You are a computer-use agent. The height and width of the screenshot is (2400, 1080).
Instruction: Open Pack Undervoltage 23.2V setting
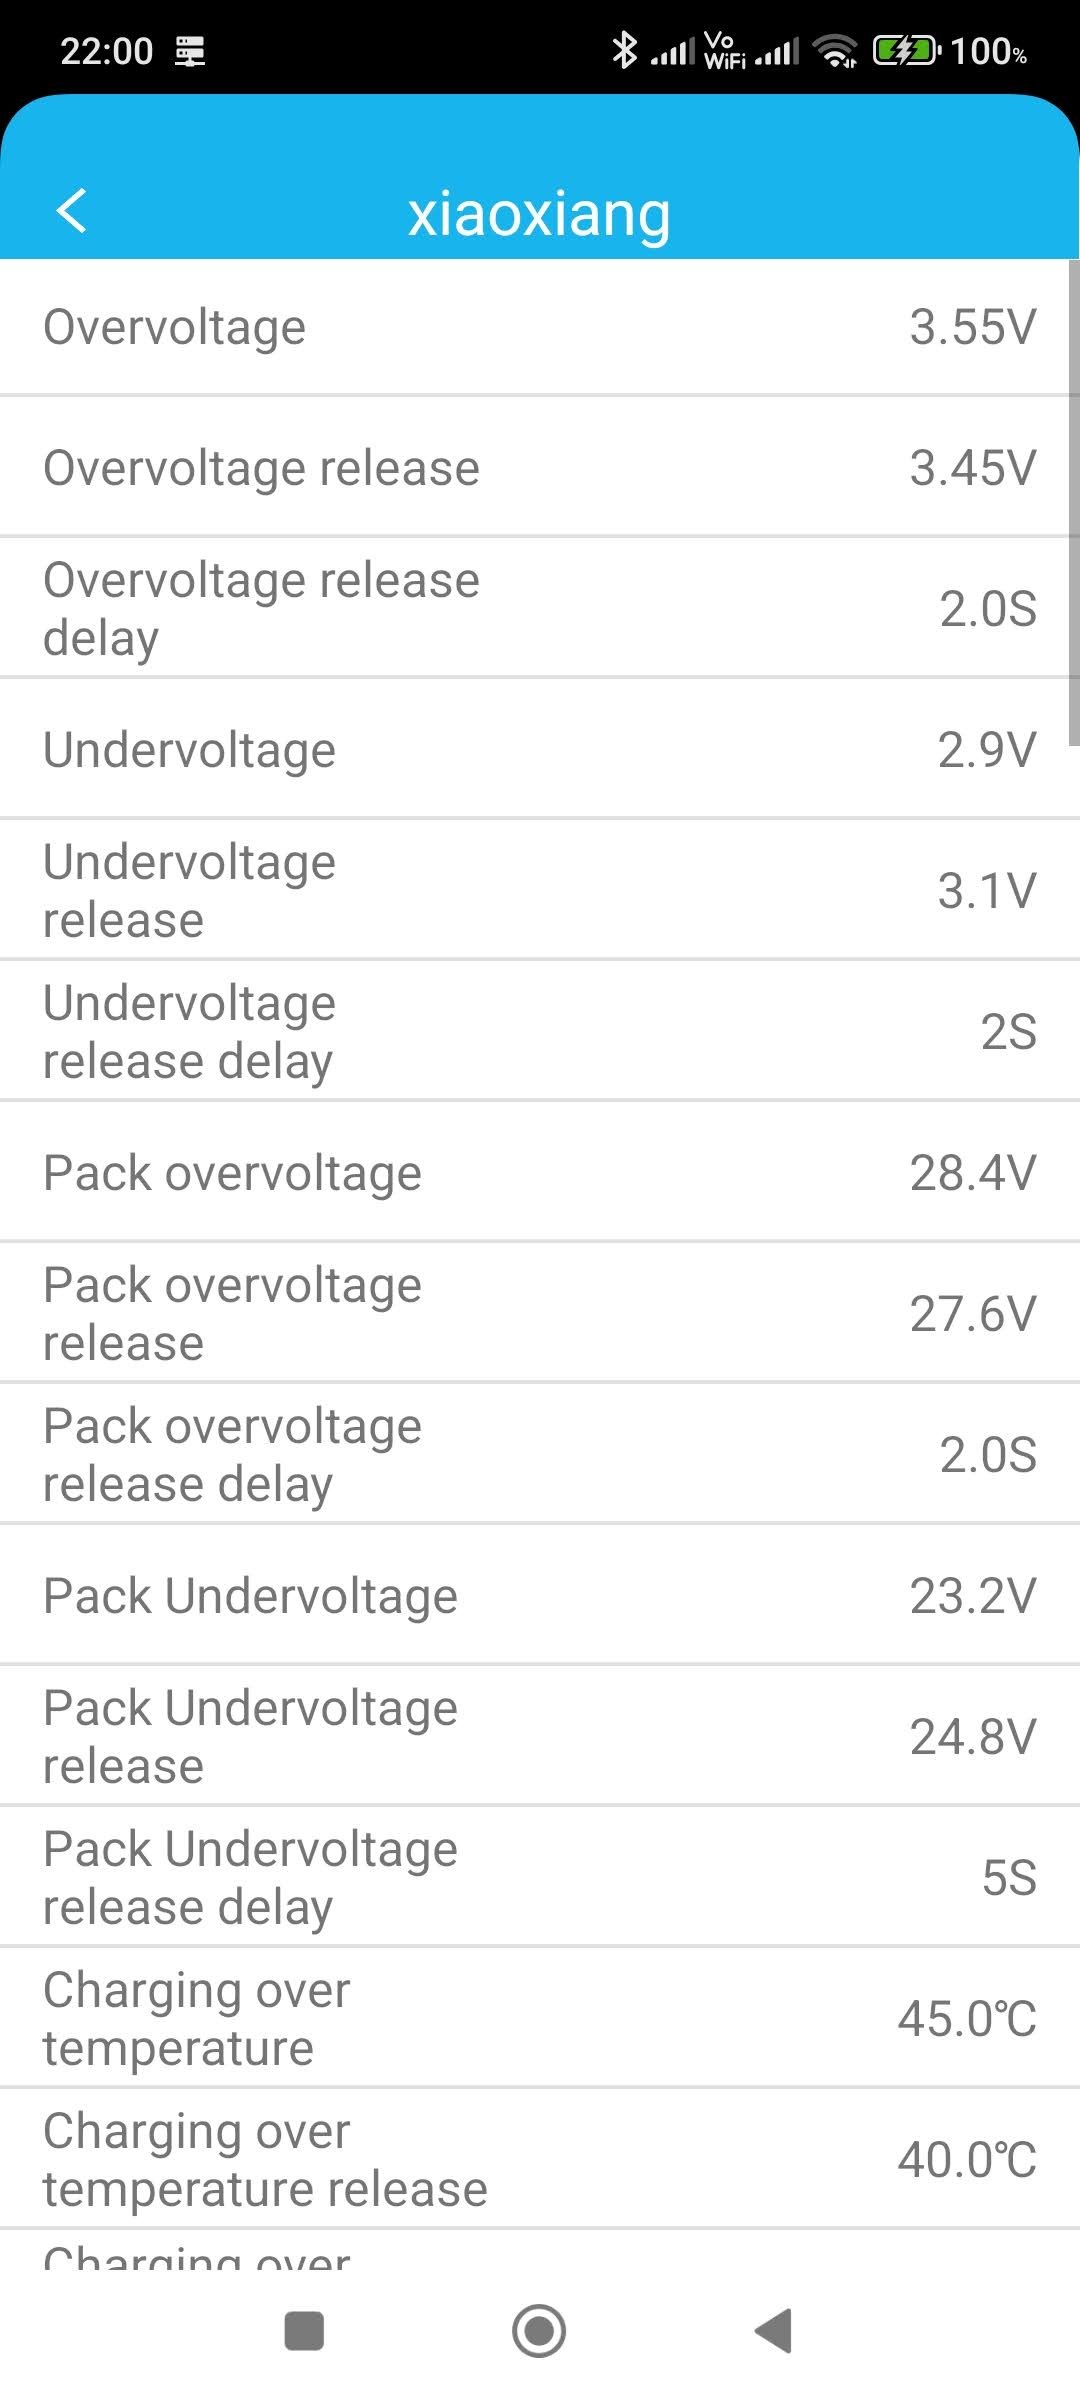click(540, 1596)
